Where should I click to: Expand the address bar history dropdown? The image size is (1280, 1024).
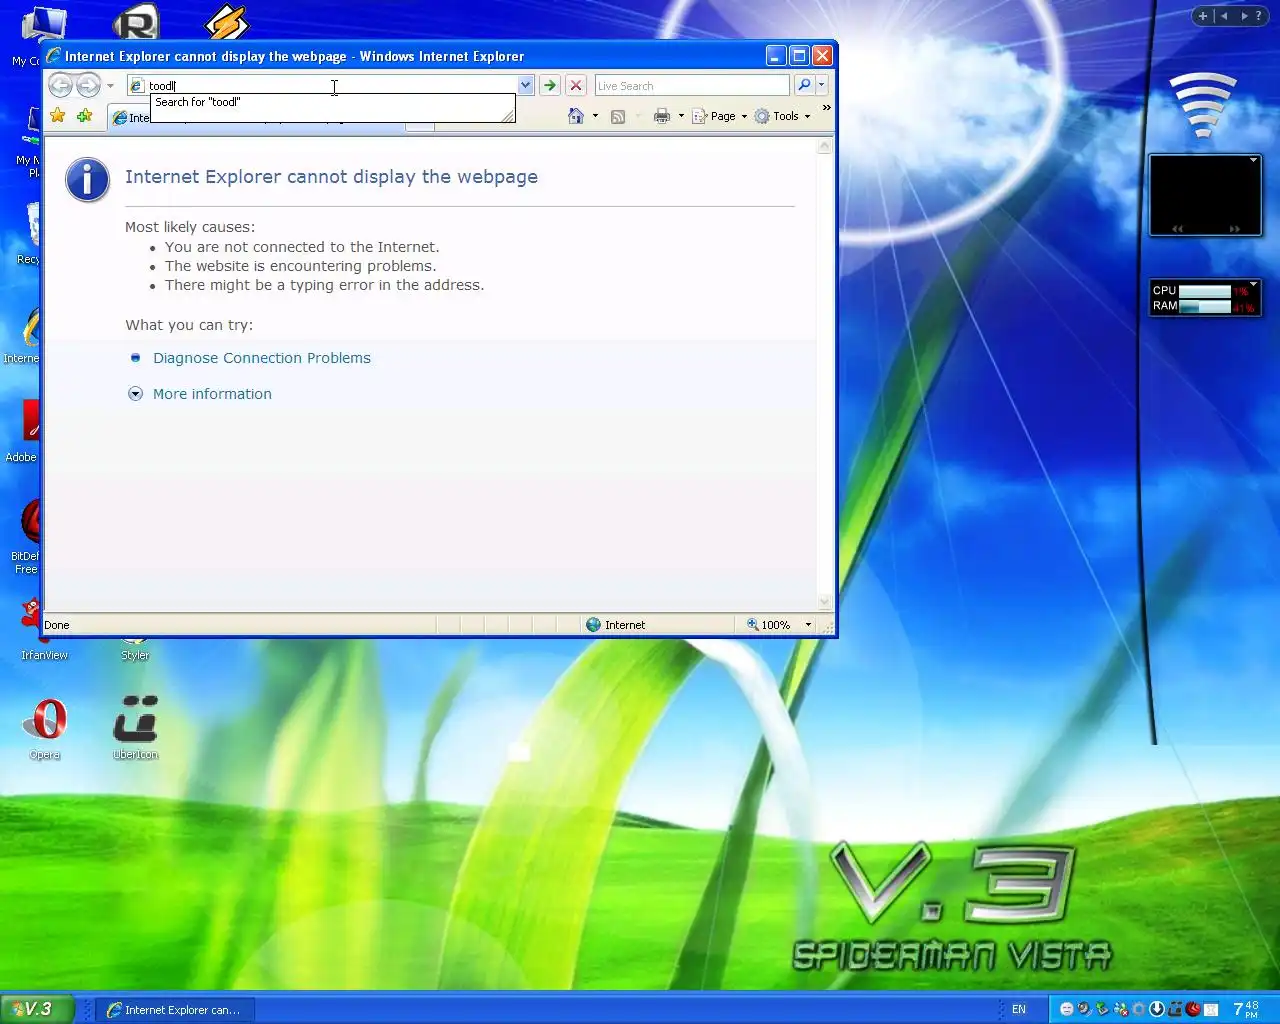click(525, 86)
